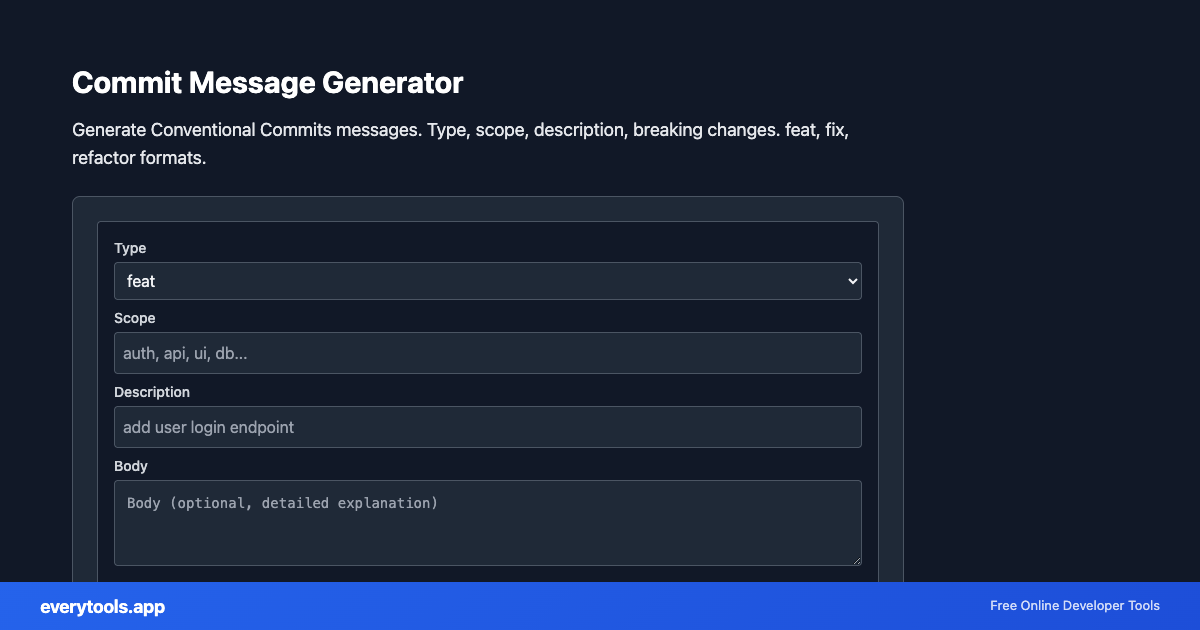The width and height of the screenshot is (1200, 630).
Task: Click the everytools.app logo in the footer
Action: tap(102, 607)
